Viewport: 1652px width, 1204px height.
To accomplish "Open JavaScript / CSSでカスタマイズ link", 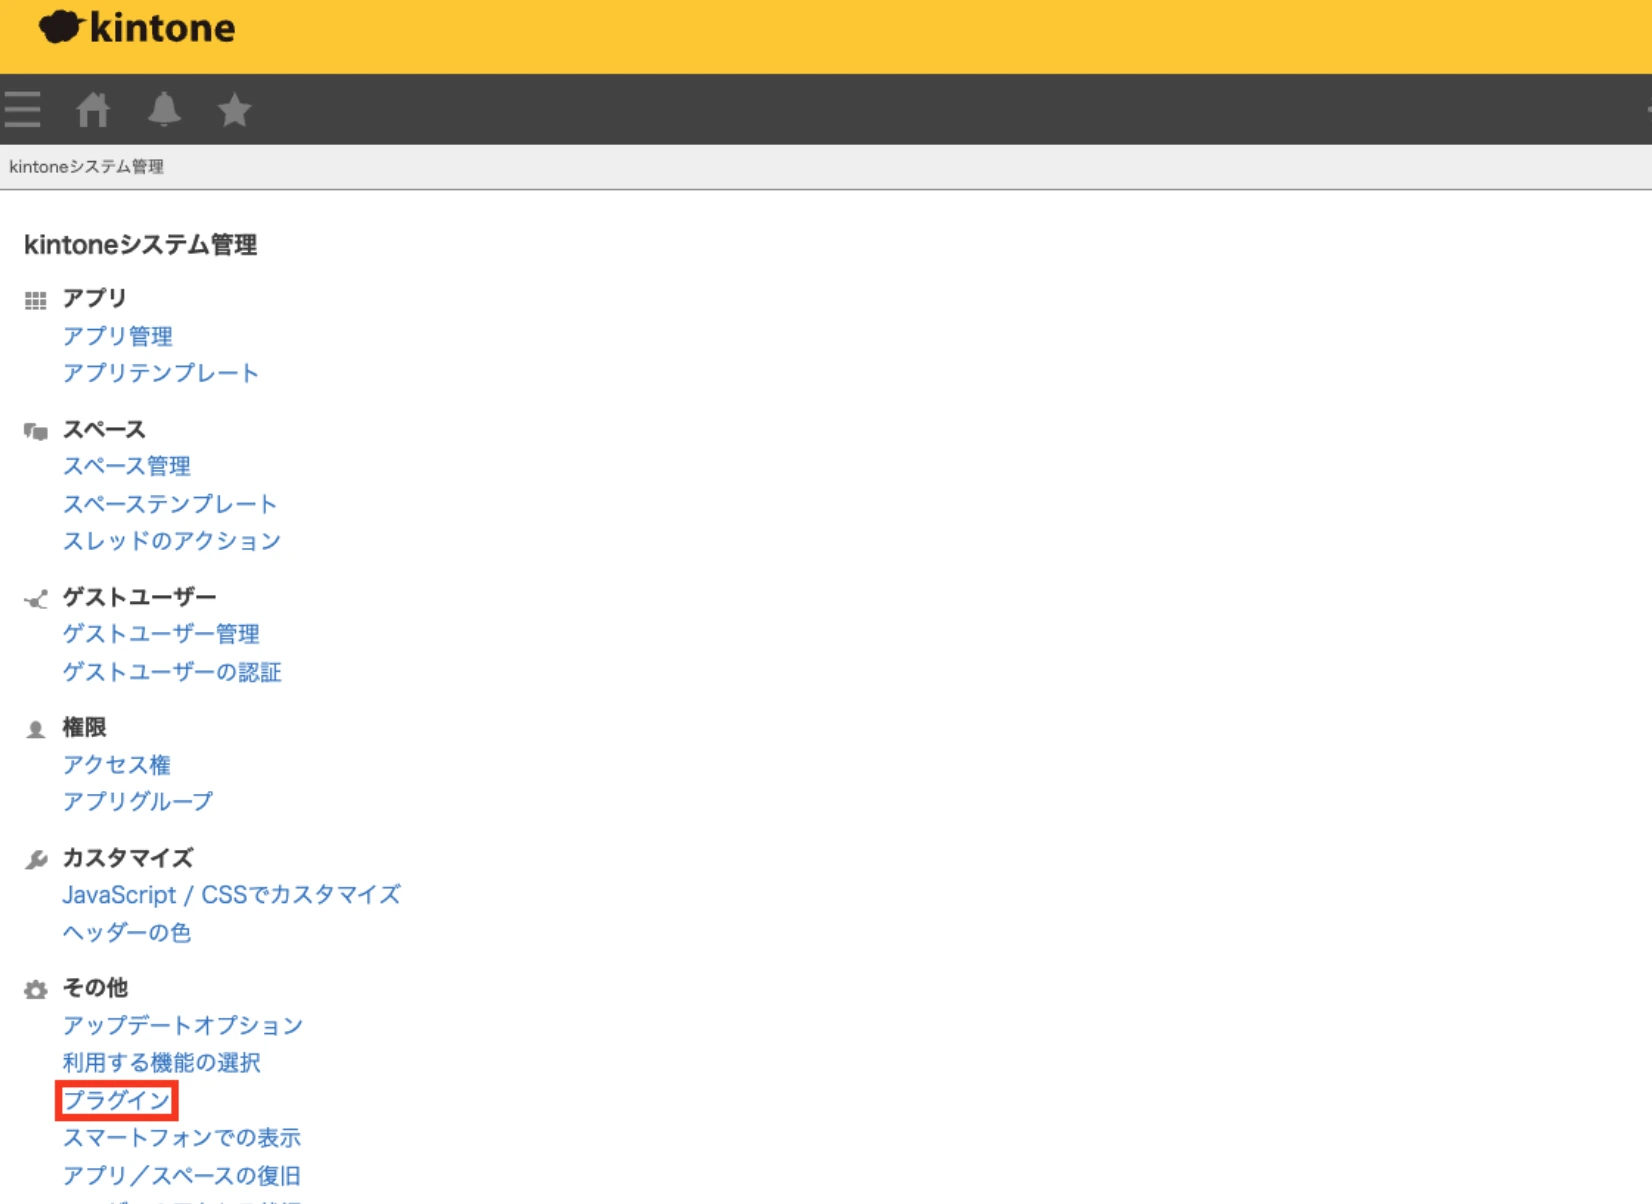I will (x=232, y=895).
